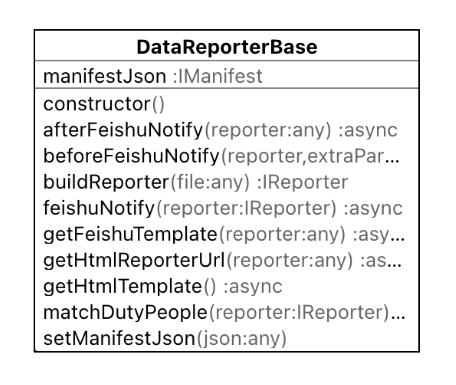Click the constructor method
Image resolution: width=456 pixels, height=385 pixels.
click(104, 104)
